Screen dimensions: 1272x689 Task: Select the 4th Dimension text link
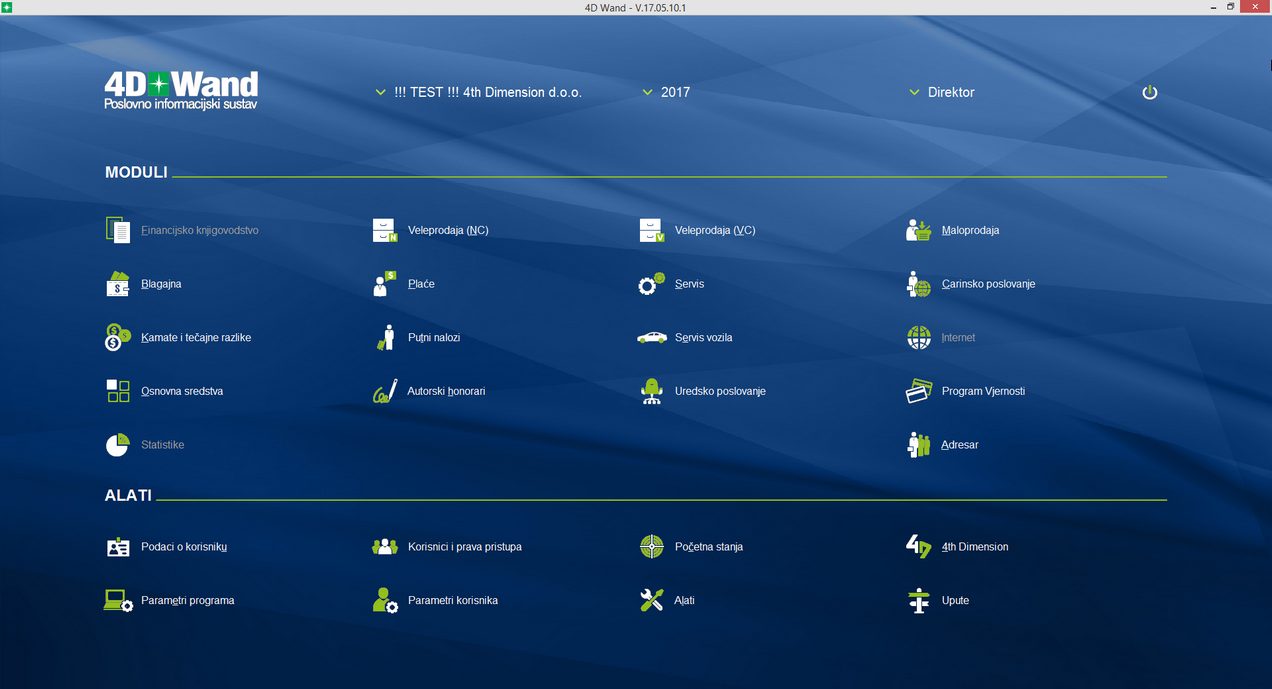pyautogui.click(x=975, y=547)
